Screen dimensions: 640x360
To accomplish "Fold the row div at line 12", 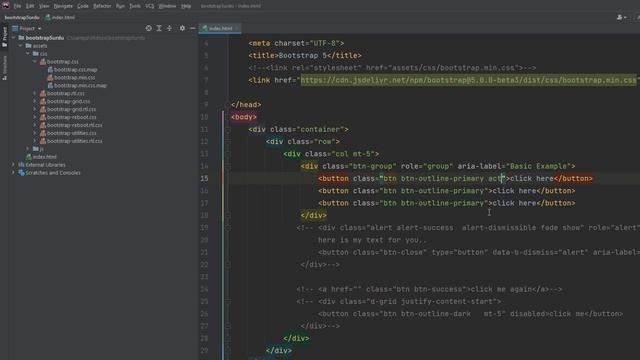I will click(228, 142).
